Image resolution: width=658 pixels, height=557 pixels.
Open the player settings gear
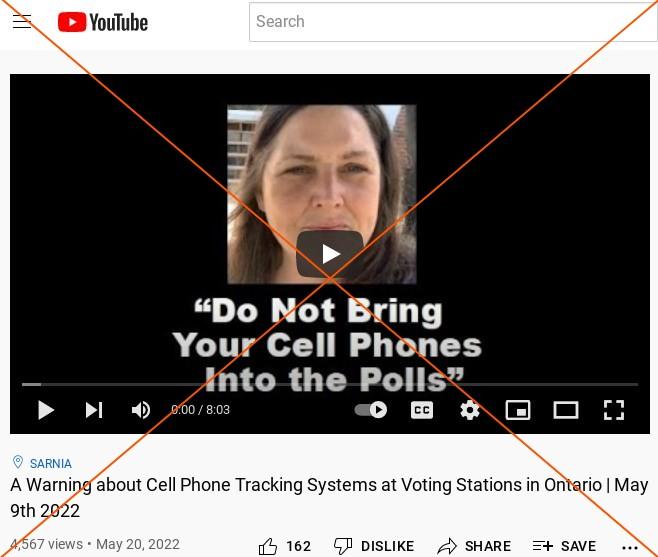click(470, 410)
